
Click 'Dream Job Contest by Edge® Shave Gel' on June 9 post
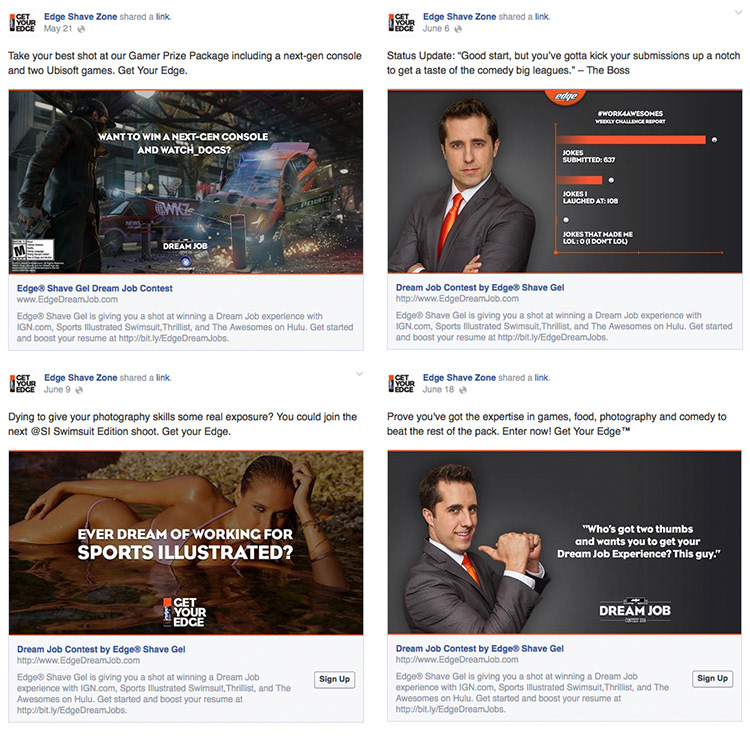point(101,649)
